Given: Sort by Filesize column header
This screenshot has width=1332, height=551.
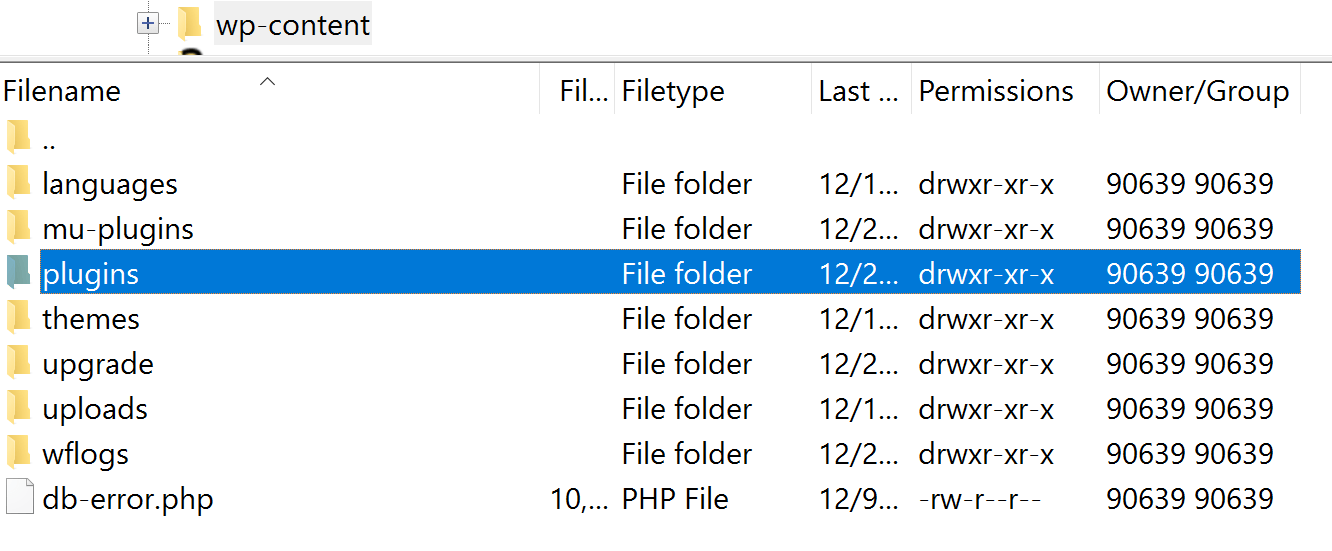Looking at the screenshot, I should (x=584, y=91).
